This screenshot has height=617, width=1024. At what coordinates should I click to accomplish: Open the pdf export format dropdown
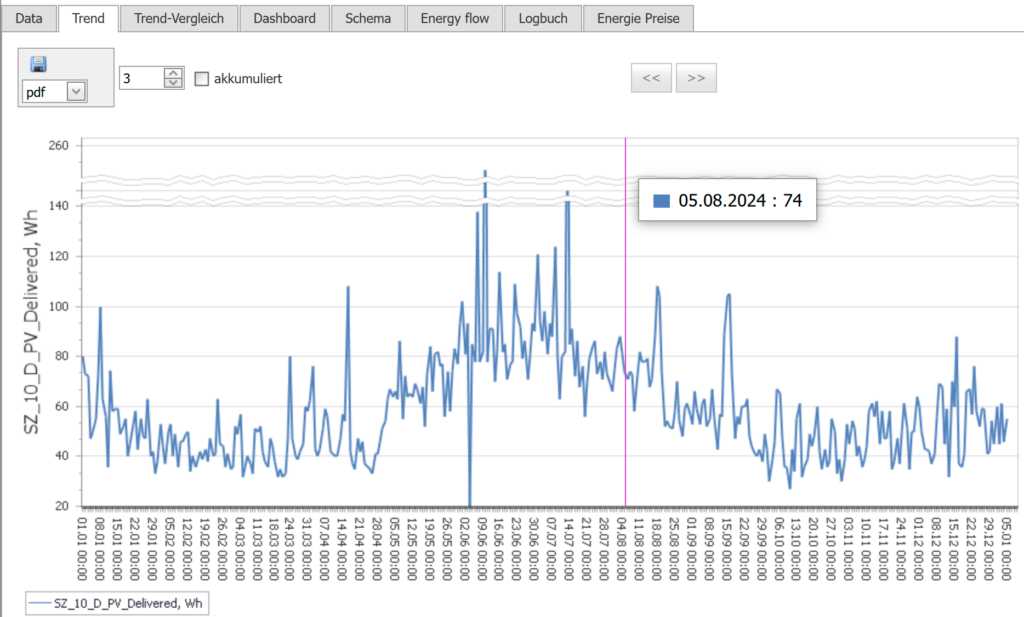[76, 92]
